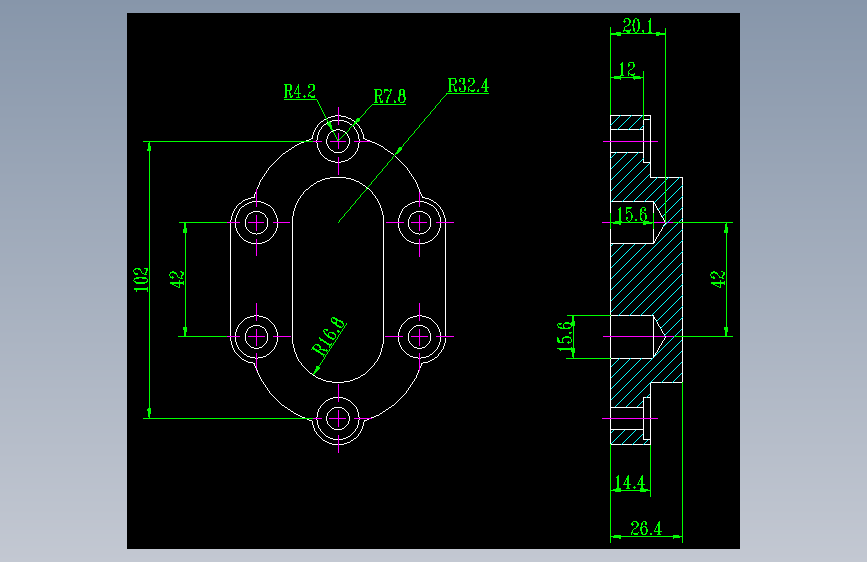Click the 42 dimension in the section view

717,279
